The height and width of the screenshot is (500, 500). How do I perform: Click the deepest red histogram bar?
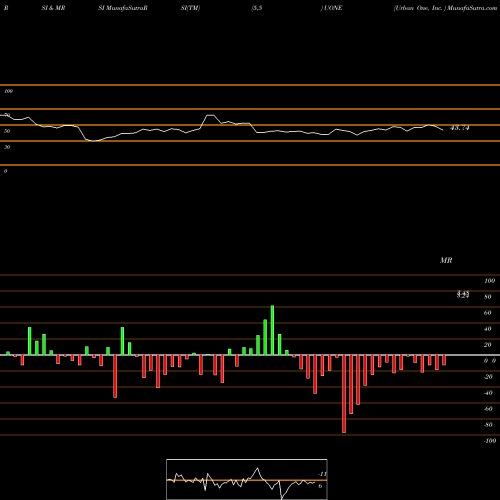(344, 394)
